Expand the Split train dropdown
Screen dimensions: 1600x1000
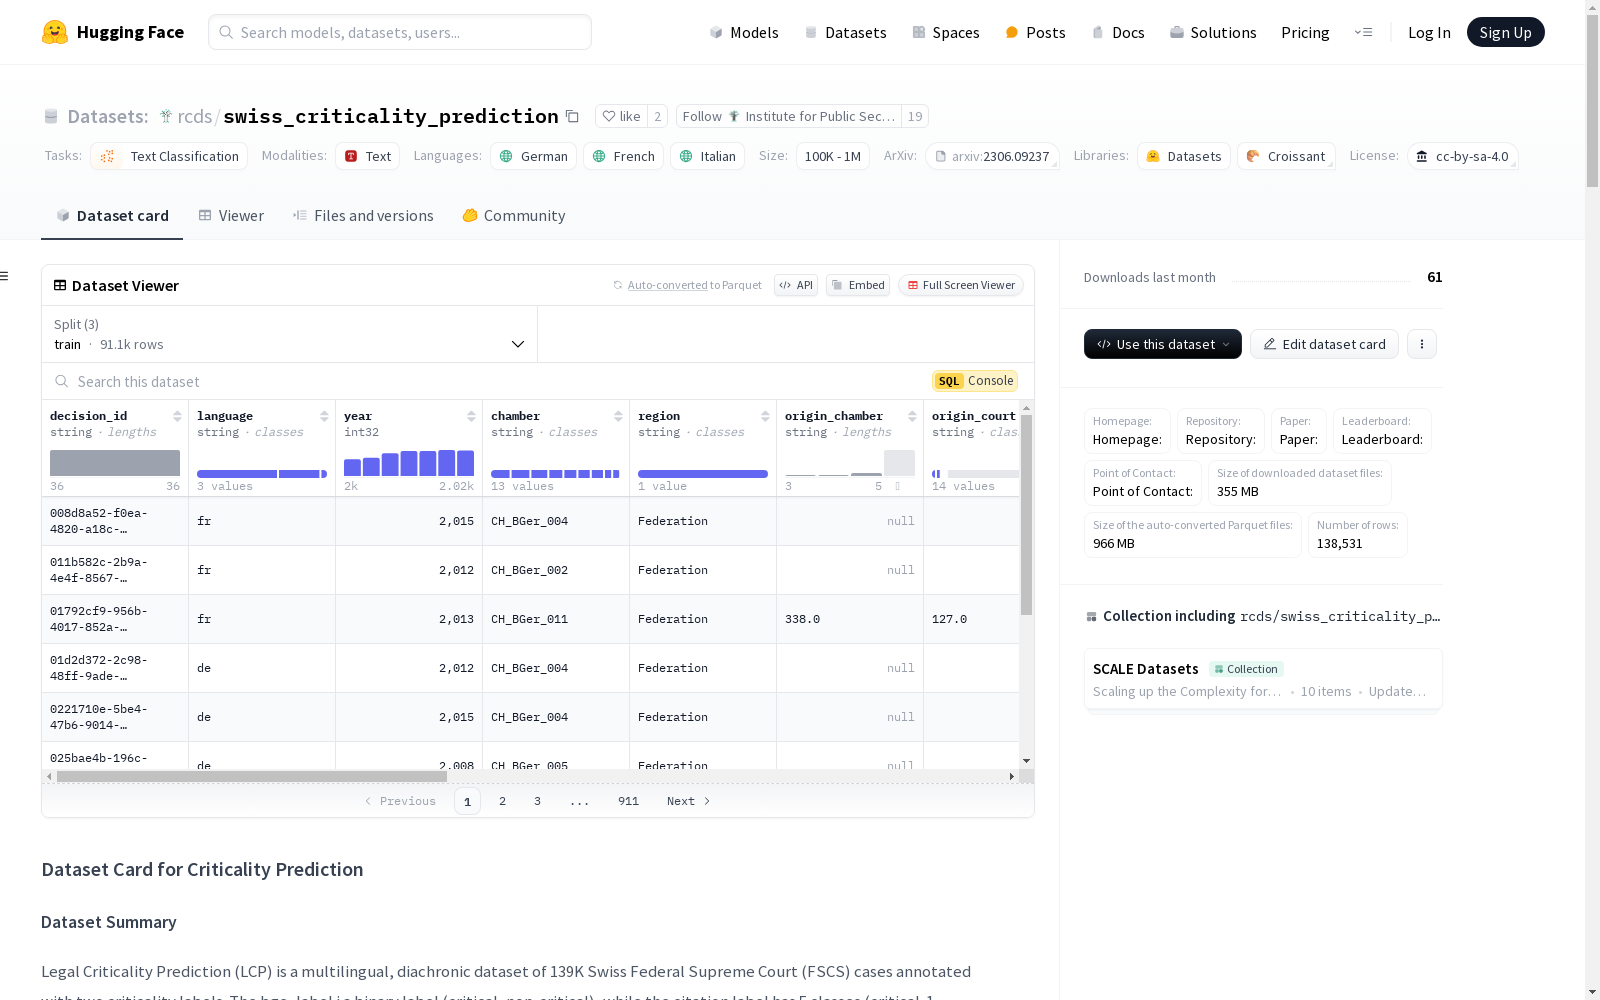[x=290, y=334]
